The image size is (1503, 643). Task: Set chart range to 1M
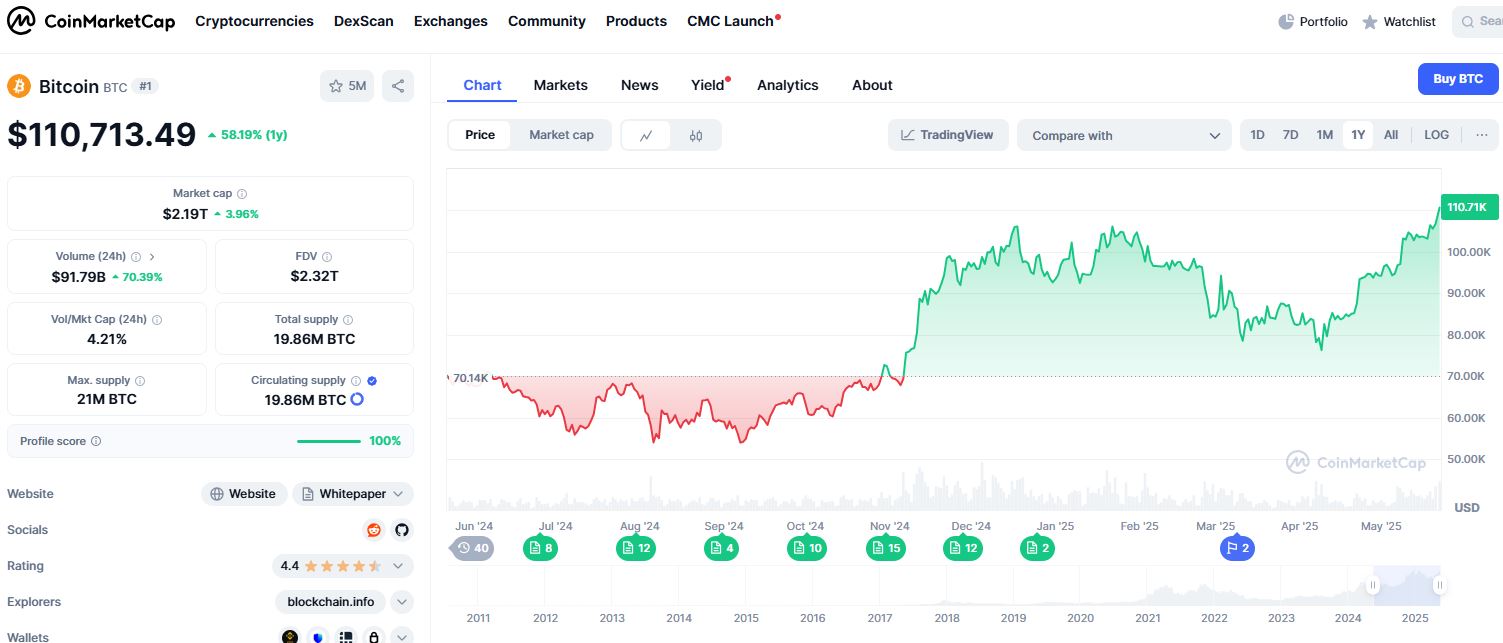coord(1325,135)
